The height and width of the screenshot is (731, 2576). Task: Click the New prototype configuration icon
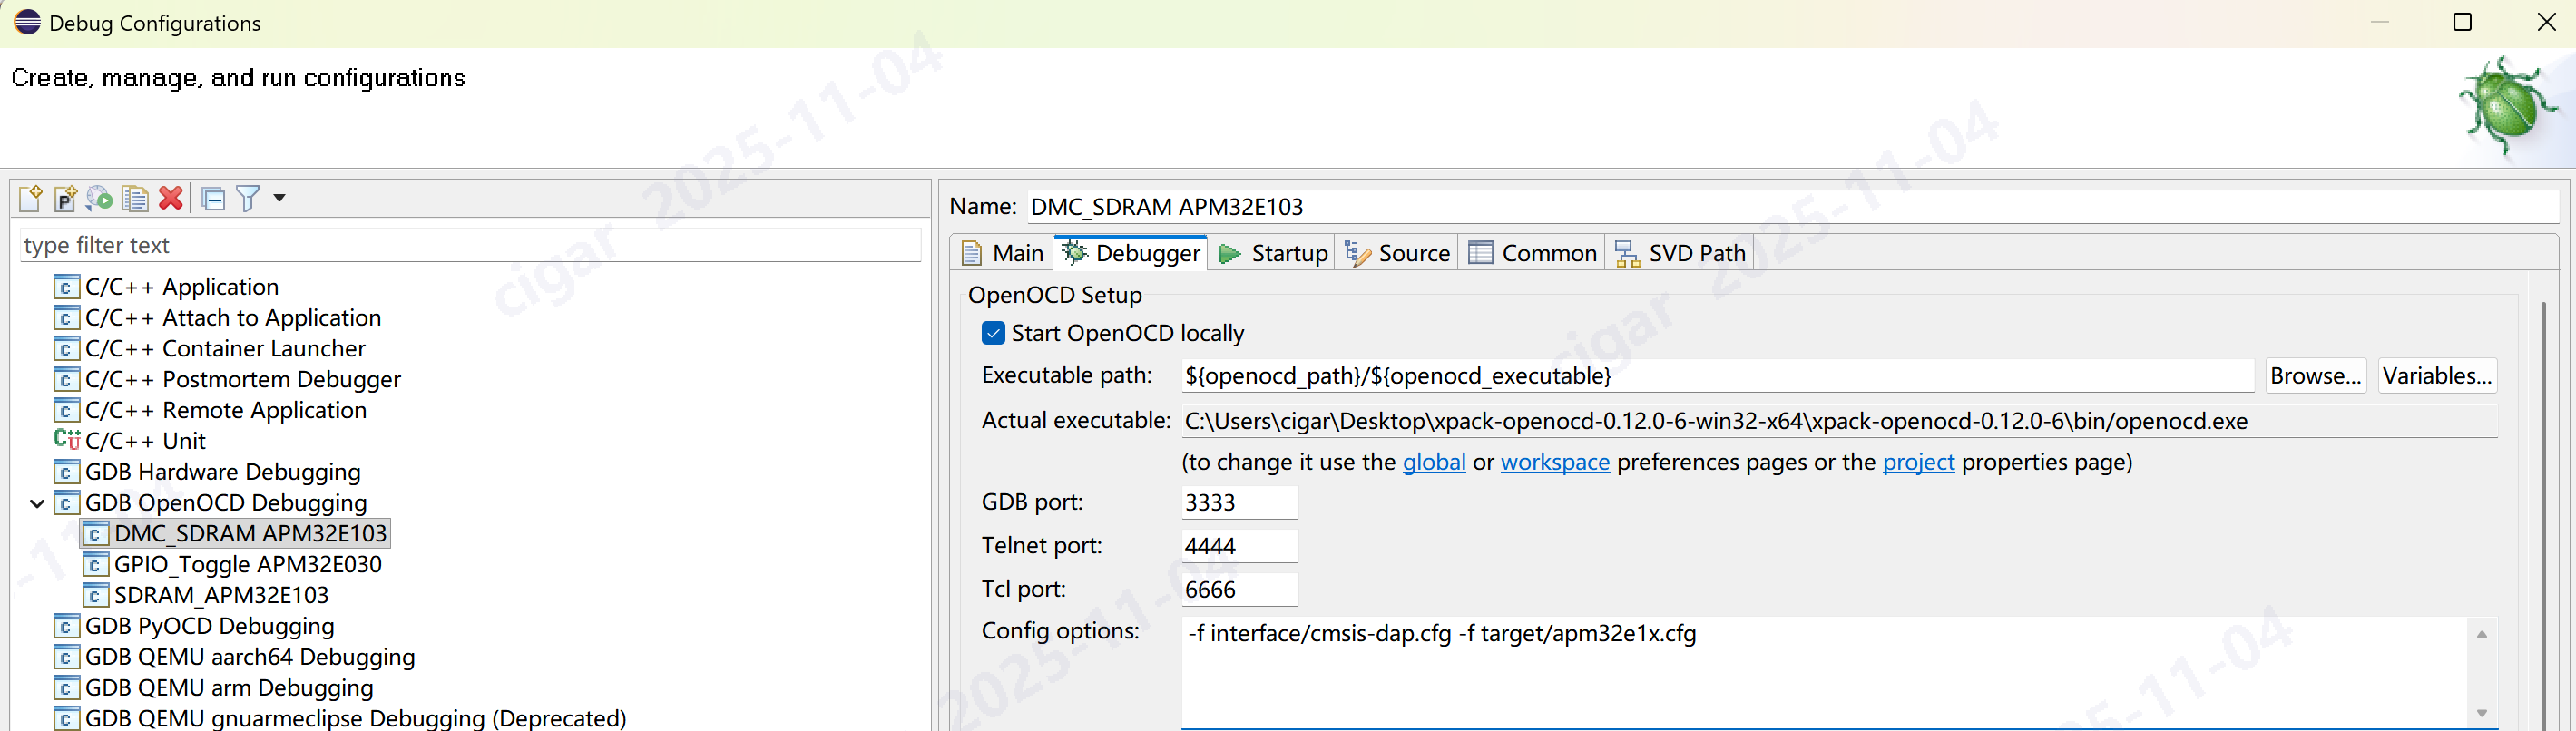click(x=65, y=198)
